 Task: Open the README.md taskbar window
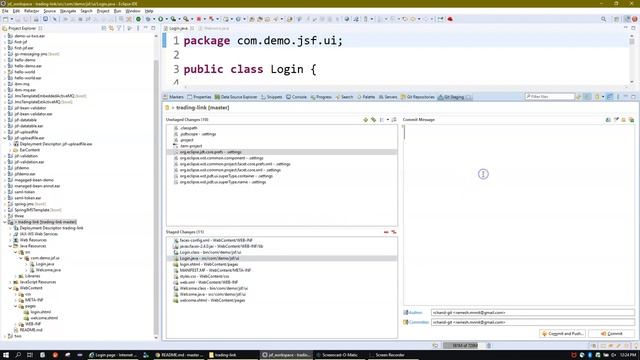point(180,355)
